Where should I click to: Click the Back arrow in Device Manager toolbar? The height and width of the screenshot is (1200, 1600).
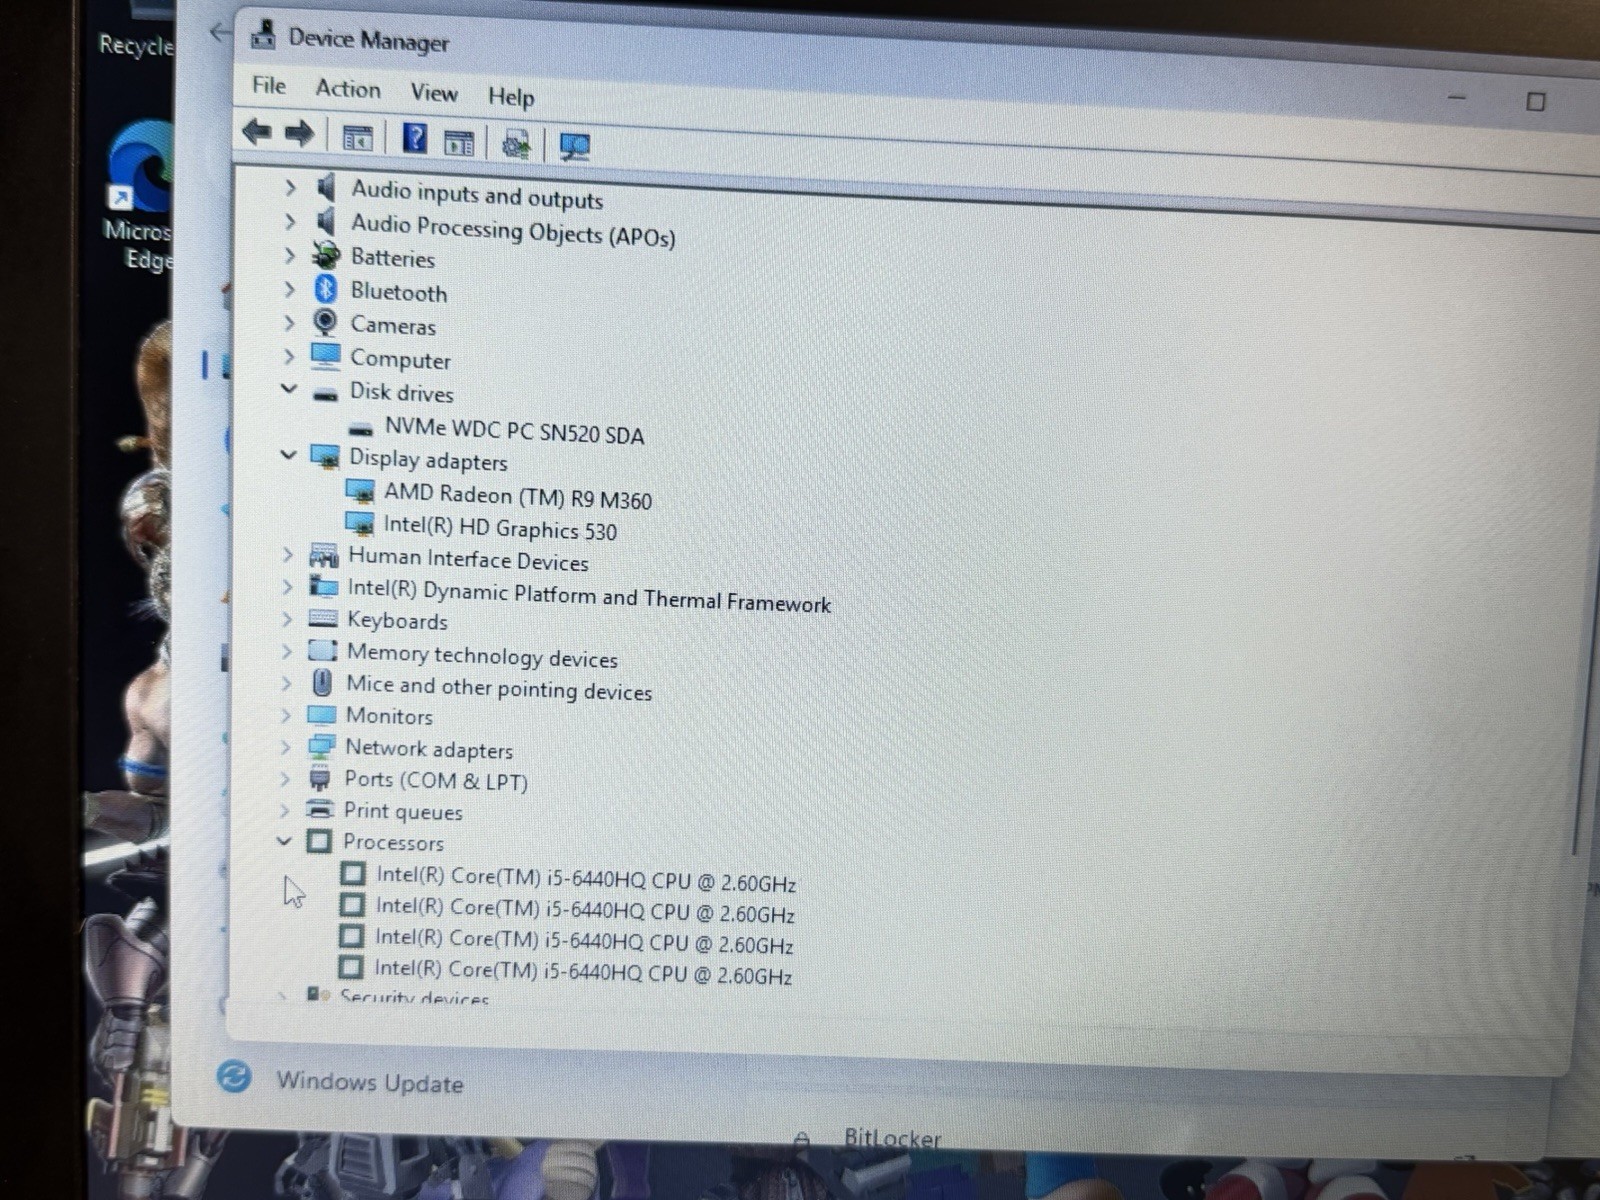(257, 132)
